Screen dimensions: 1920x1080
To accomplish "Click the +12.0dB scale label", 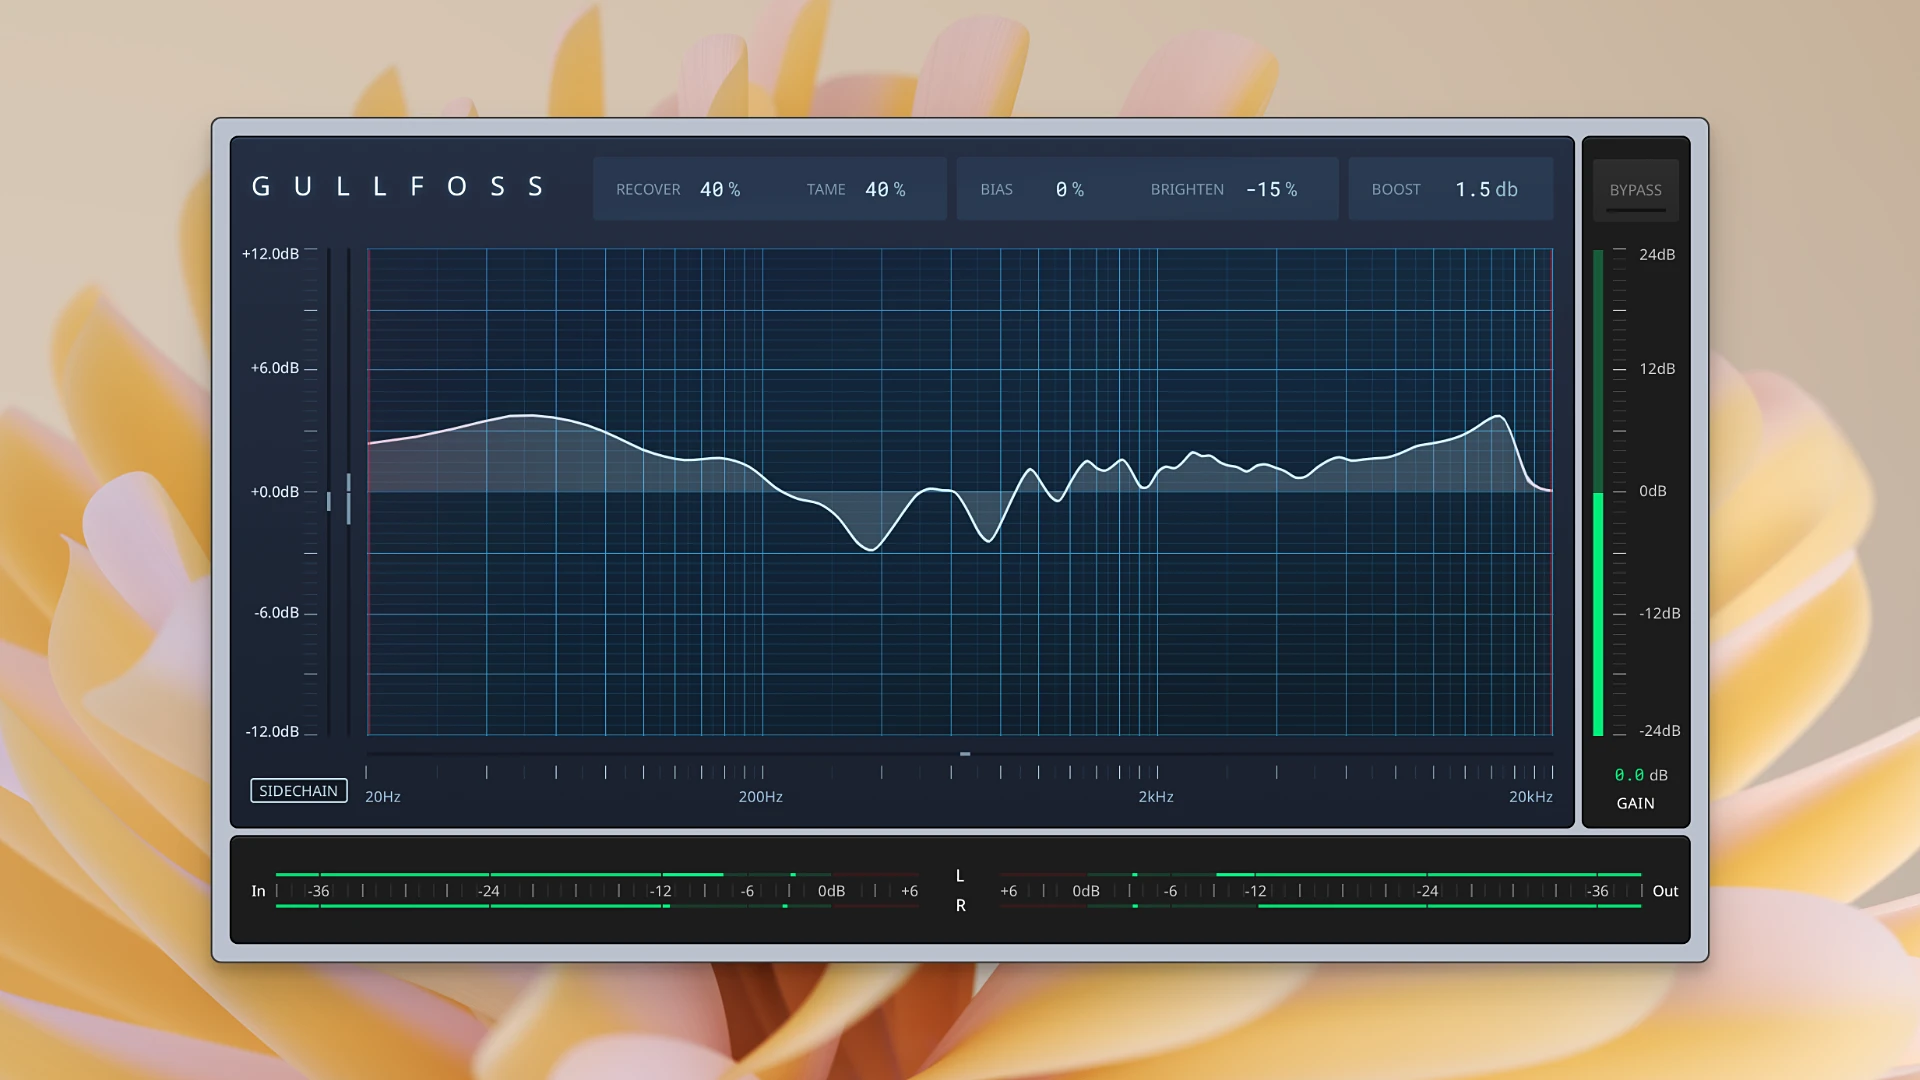I will click(270, 254).
